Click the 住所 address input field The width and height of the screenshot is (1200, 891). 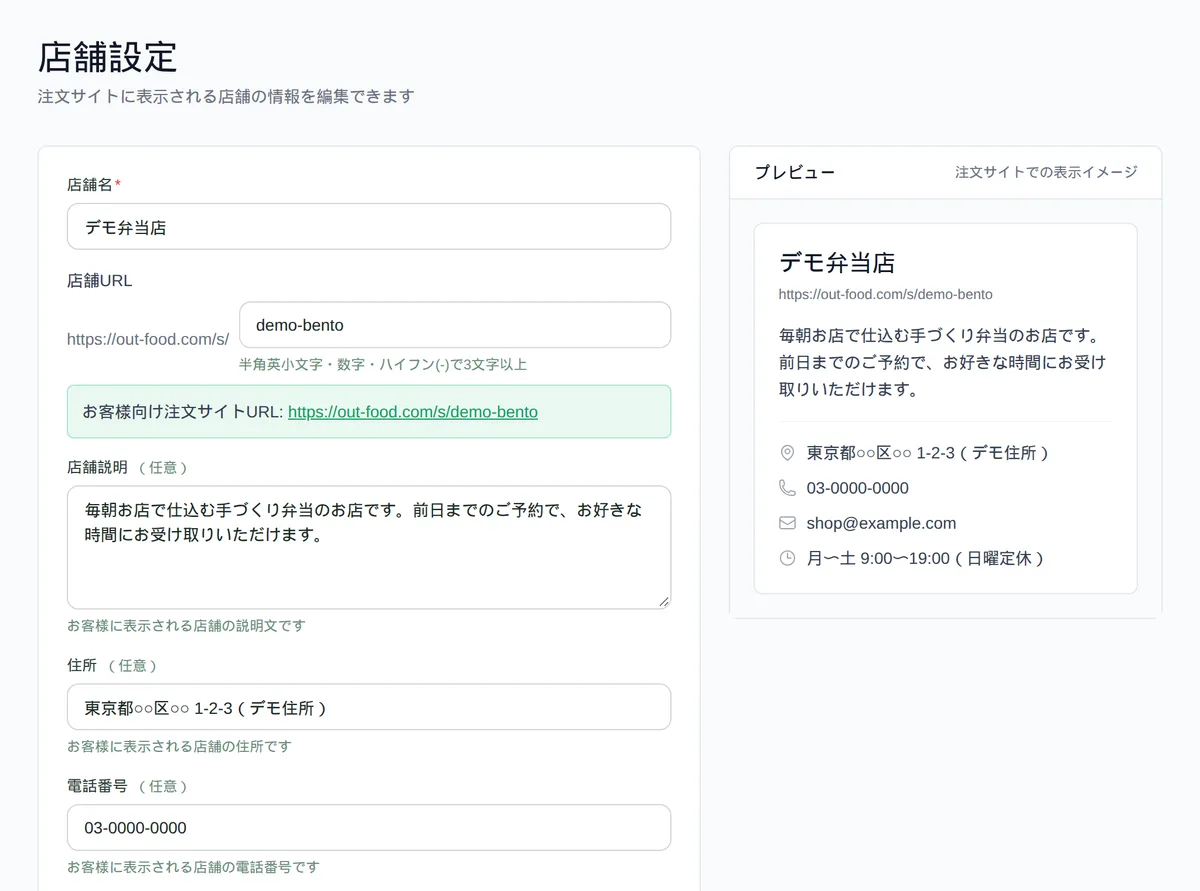369,707
